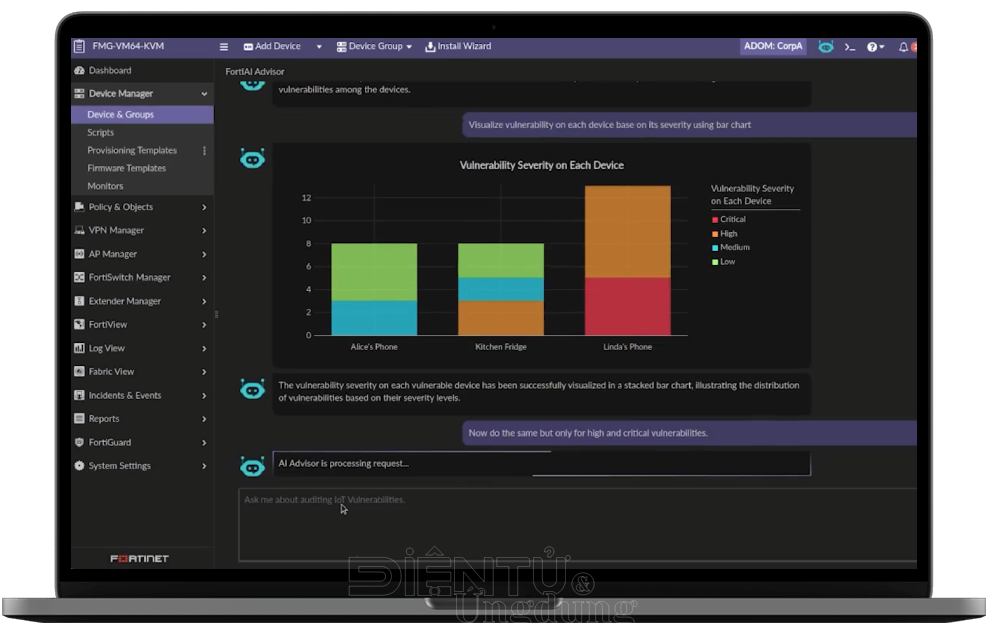Expand the Incidents & Events chevron

pos(204,396)
